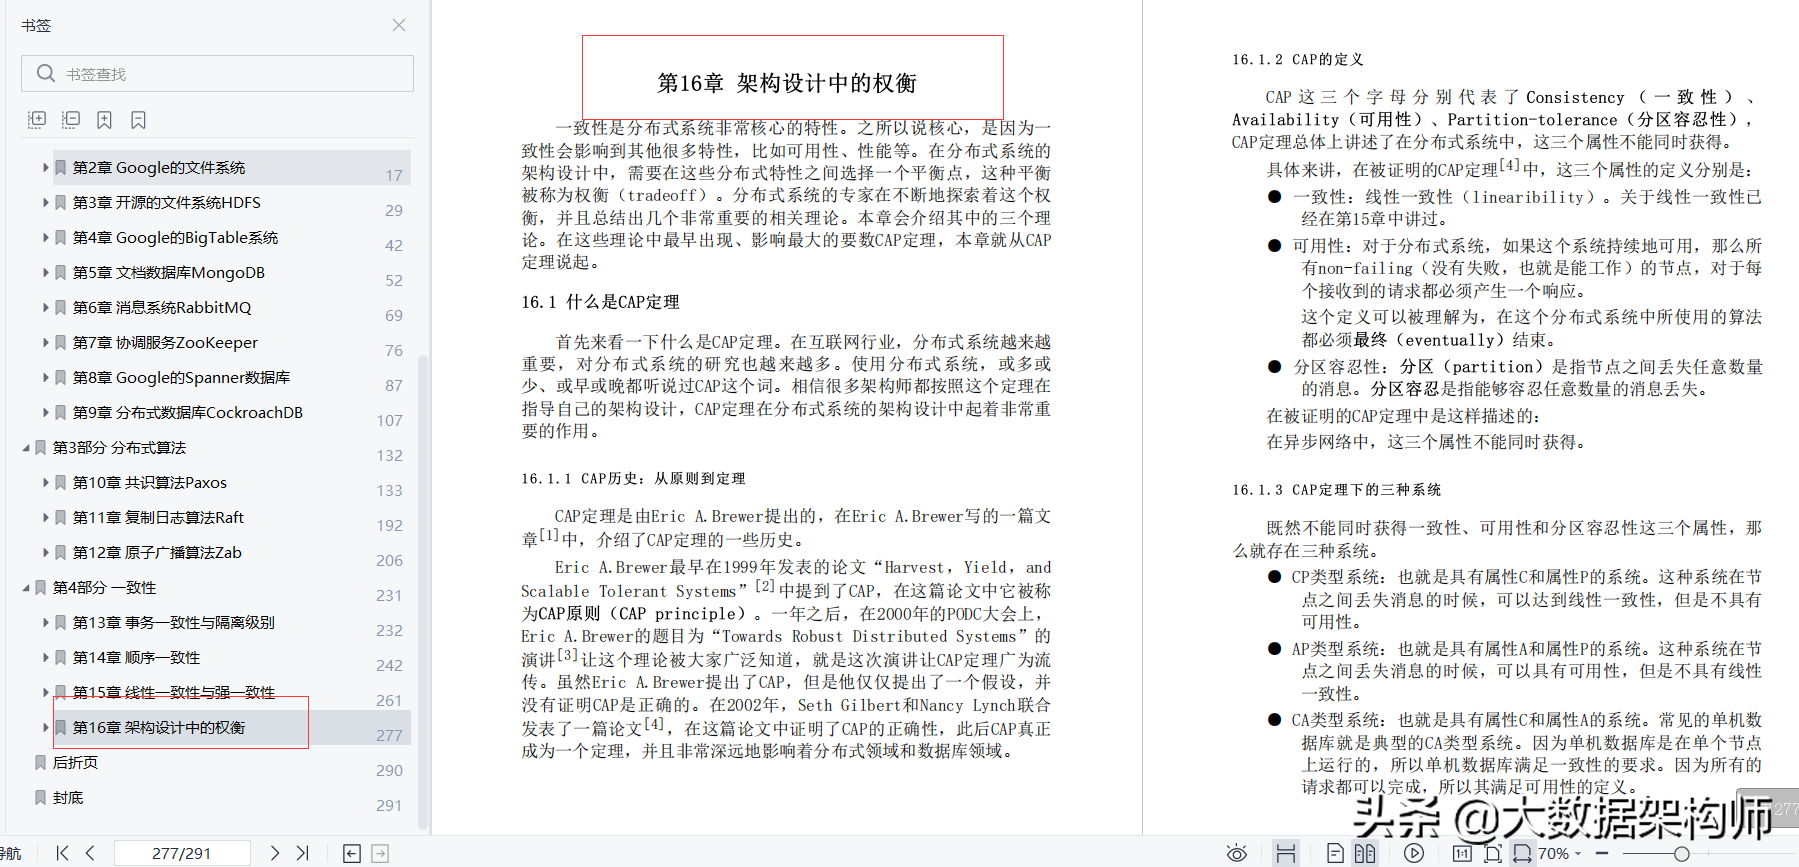1799x867 pixels.
Task: Click the heading 16.1.1 CAP历史：从原则到定理
Action: pos(633,479)
